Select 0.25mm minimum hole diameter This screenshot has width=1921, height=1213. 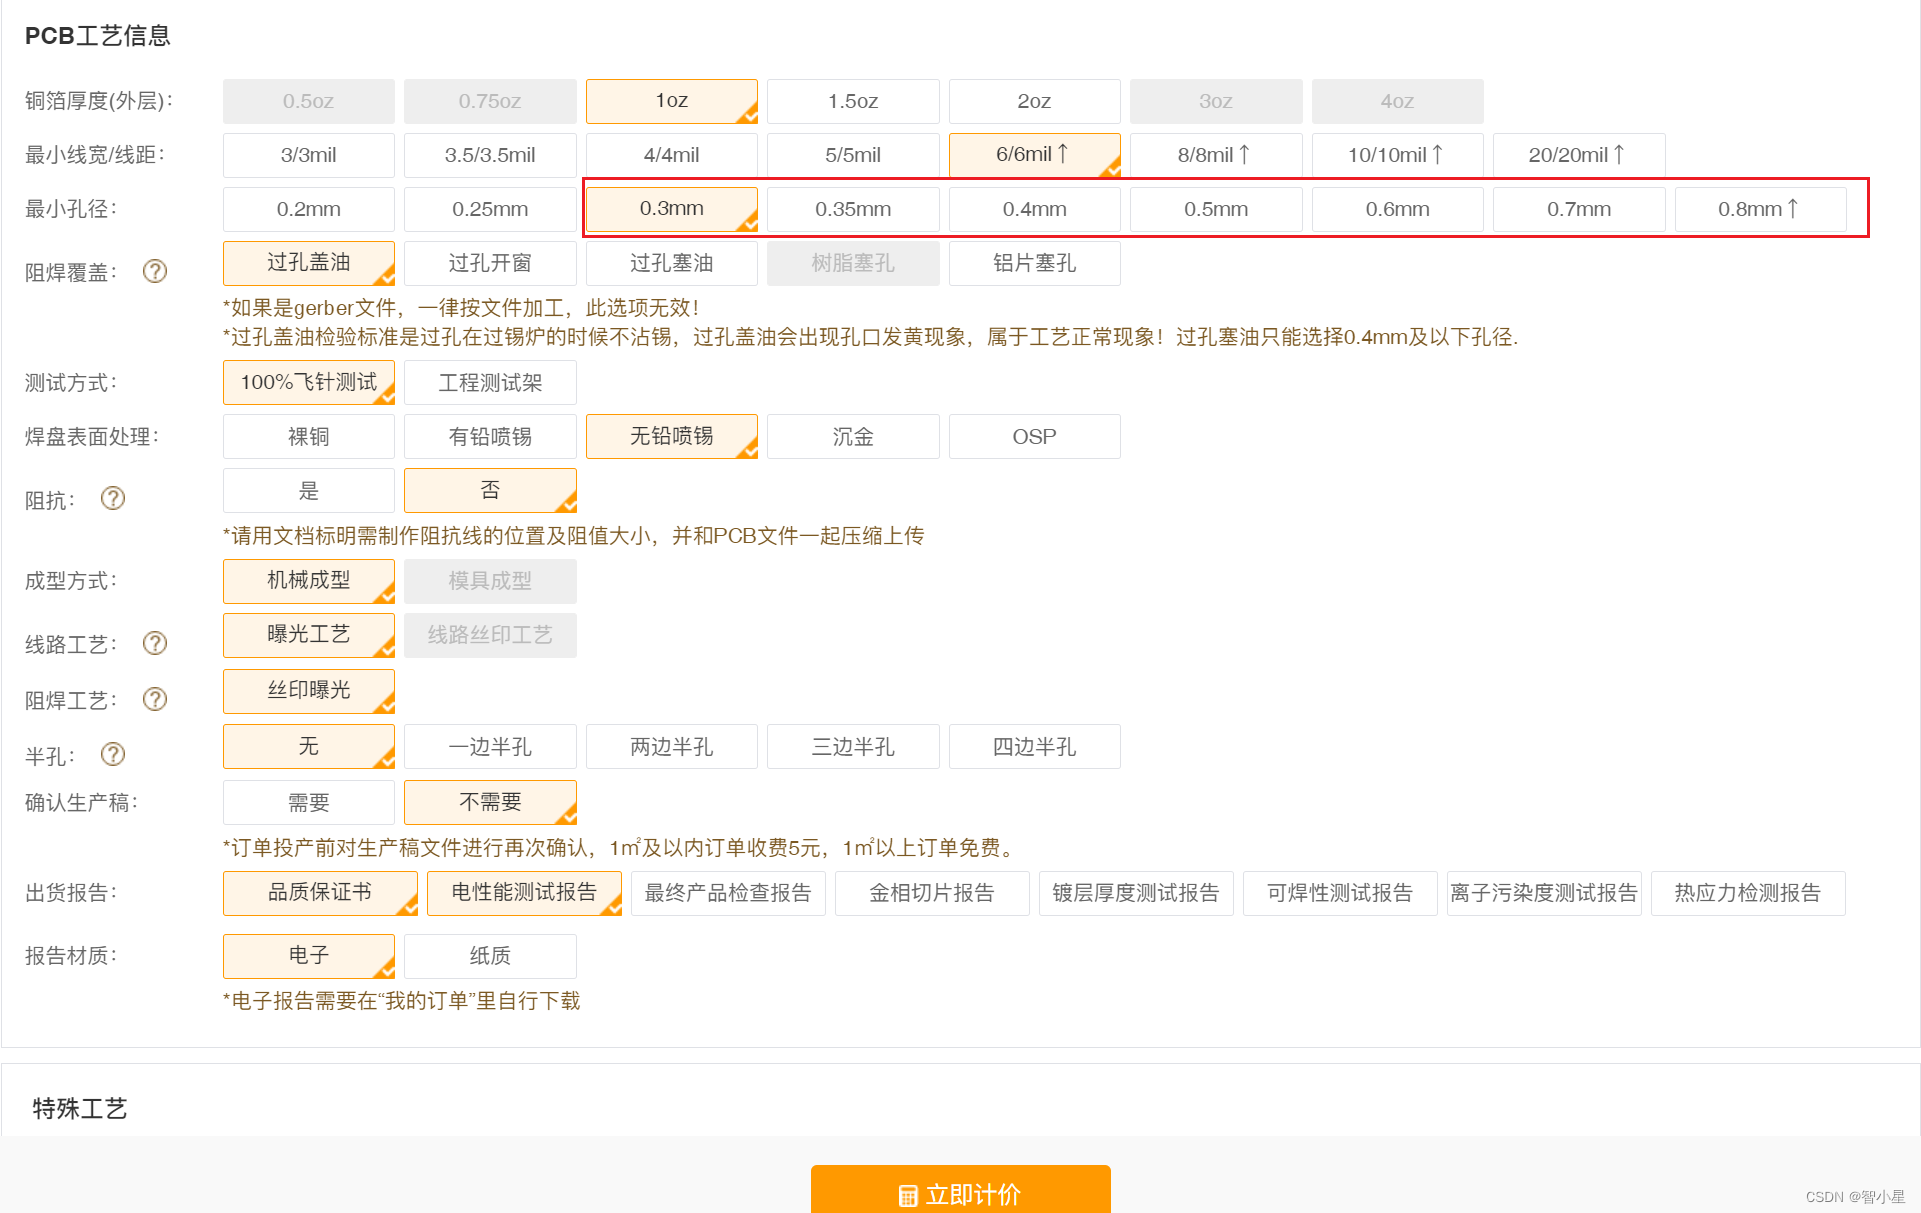coord(490,209)
